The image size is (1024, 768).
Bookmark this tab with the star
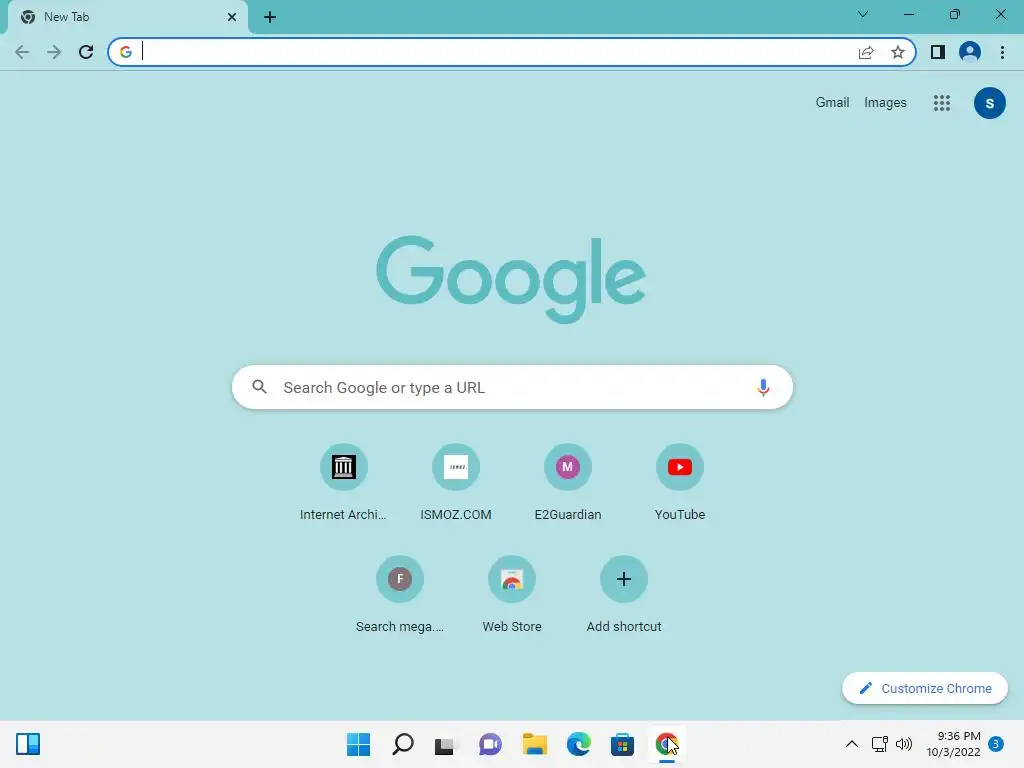click(x=898, y=52)
